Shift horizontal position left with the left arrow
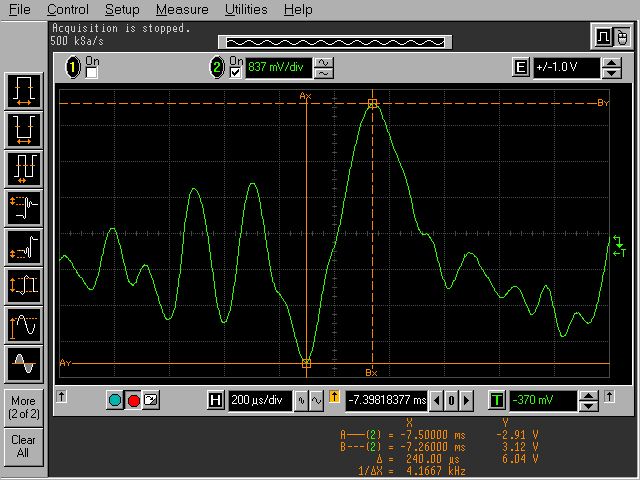Viewport: 640px width, 480px height. coord(436,400)
